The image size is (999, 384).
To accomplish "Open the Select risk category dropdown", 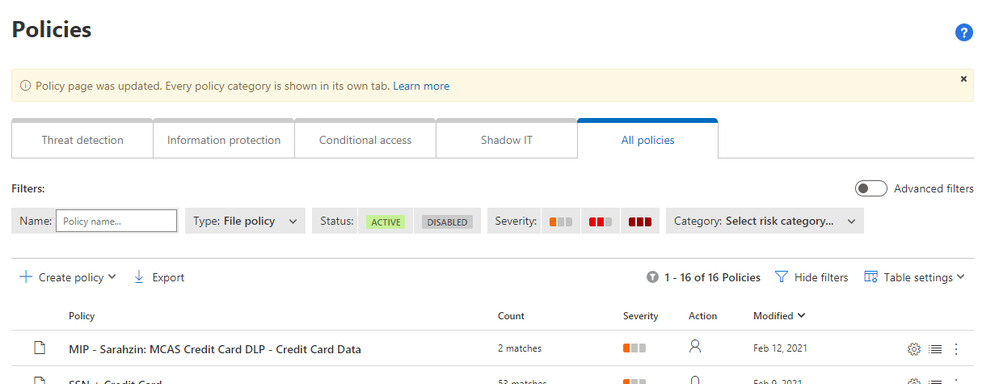I will (765, 221).
